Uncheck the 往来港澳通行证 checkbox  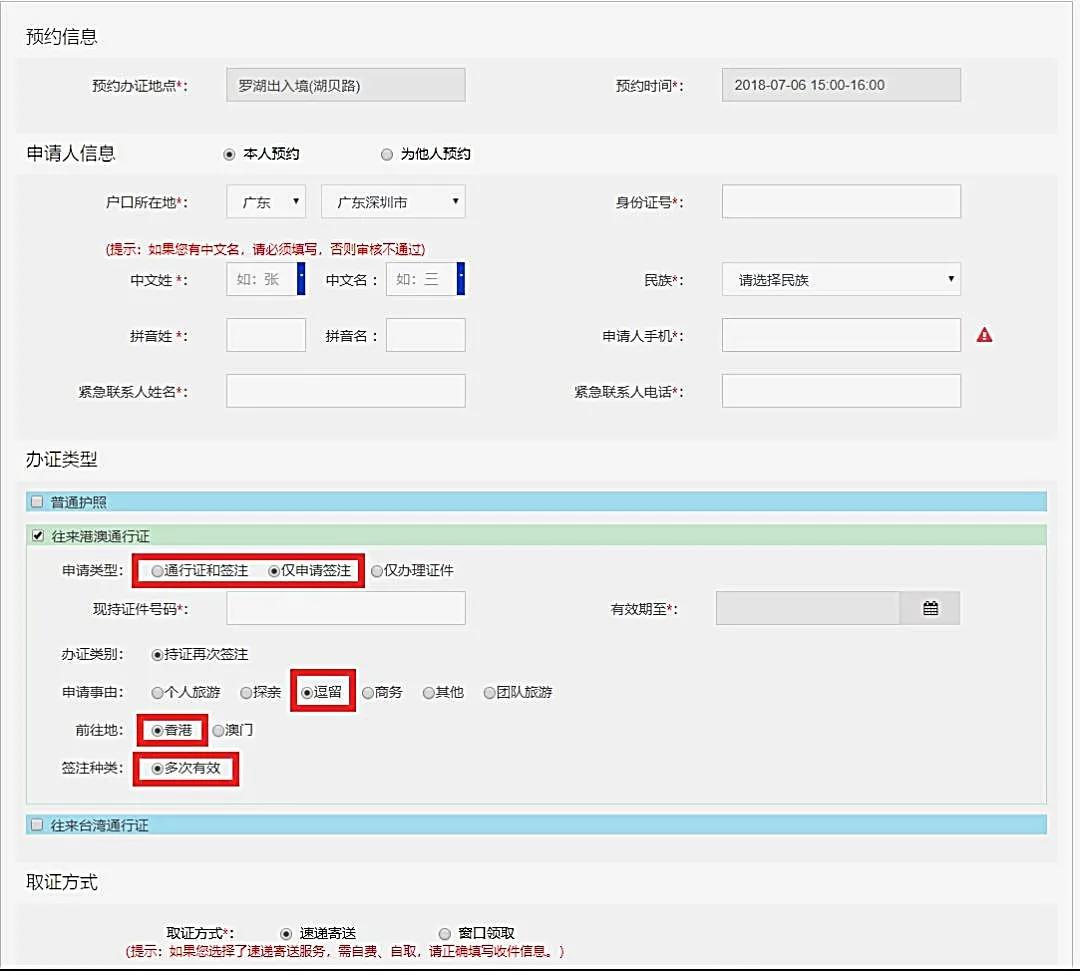[38, 537]
